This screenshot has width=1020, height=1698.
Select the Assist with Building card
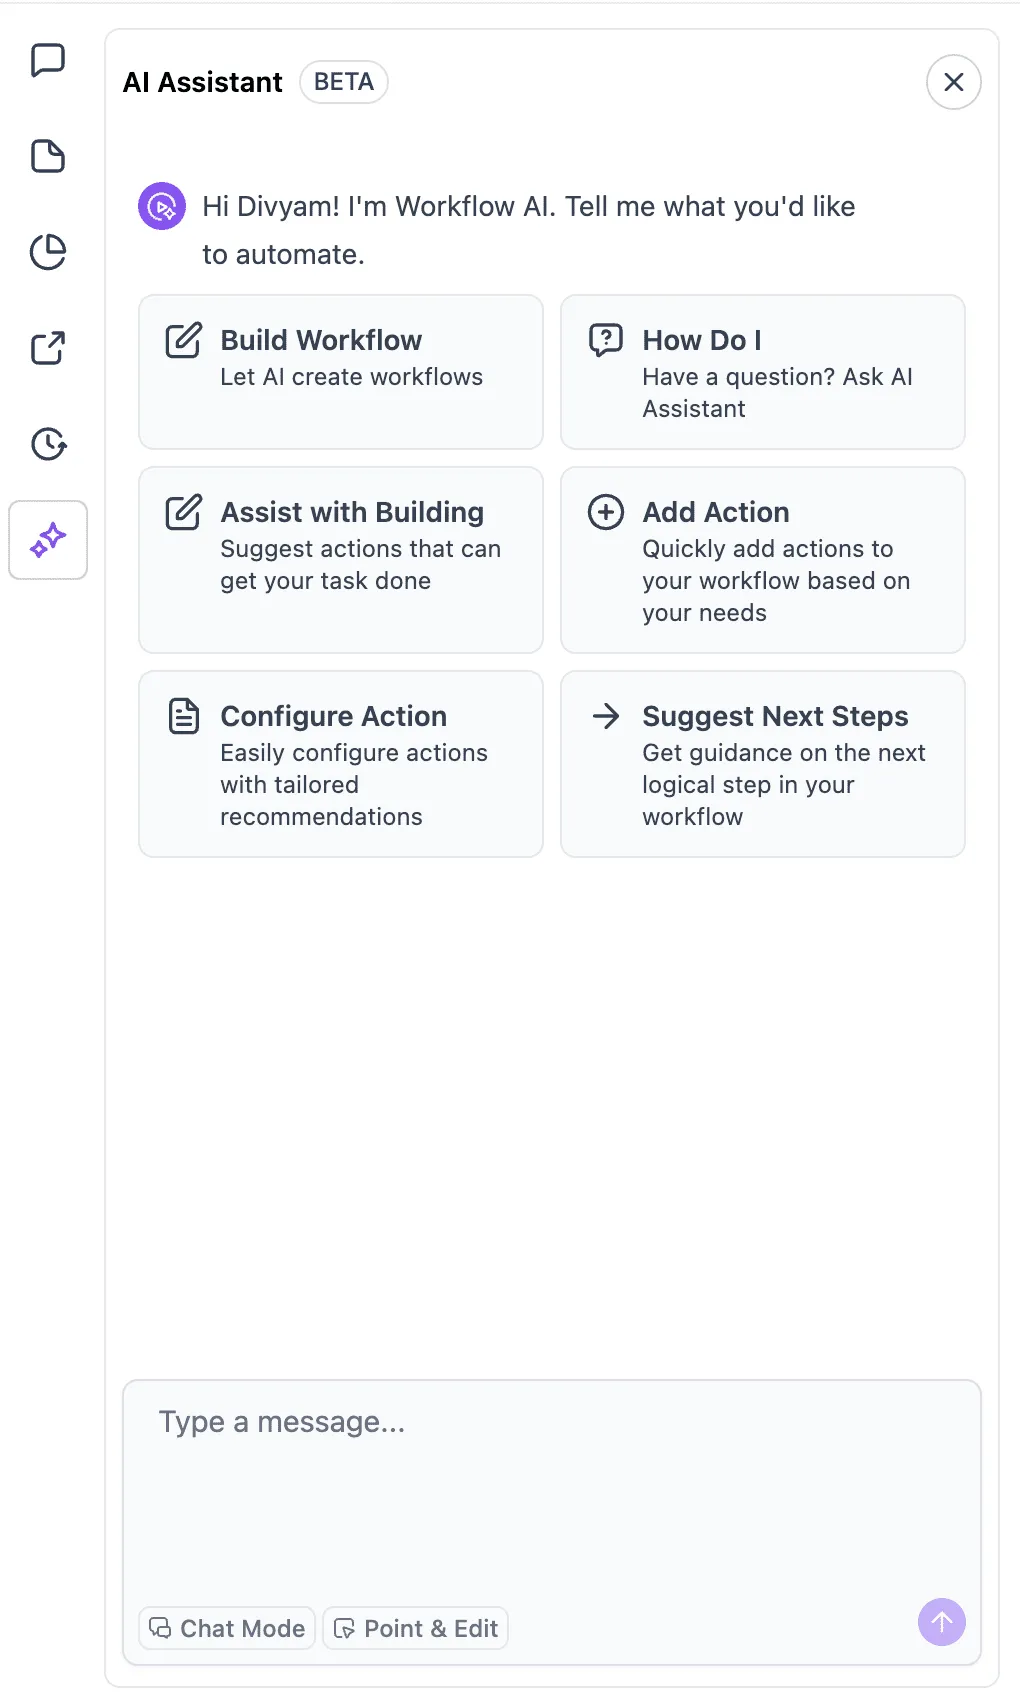point(340,559)
